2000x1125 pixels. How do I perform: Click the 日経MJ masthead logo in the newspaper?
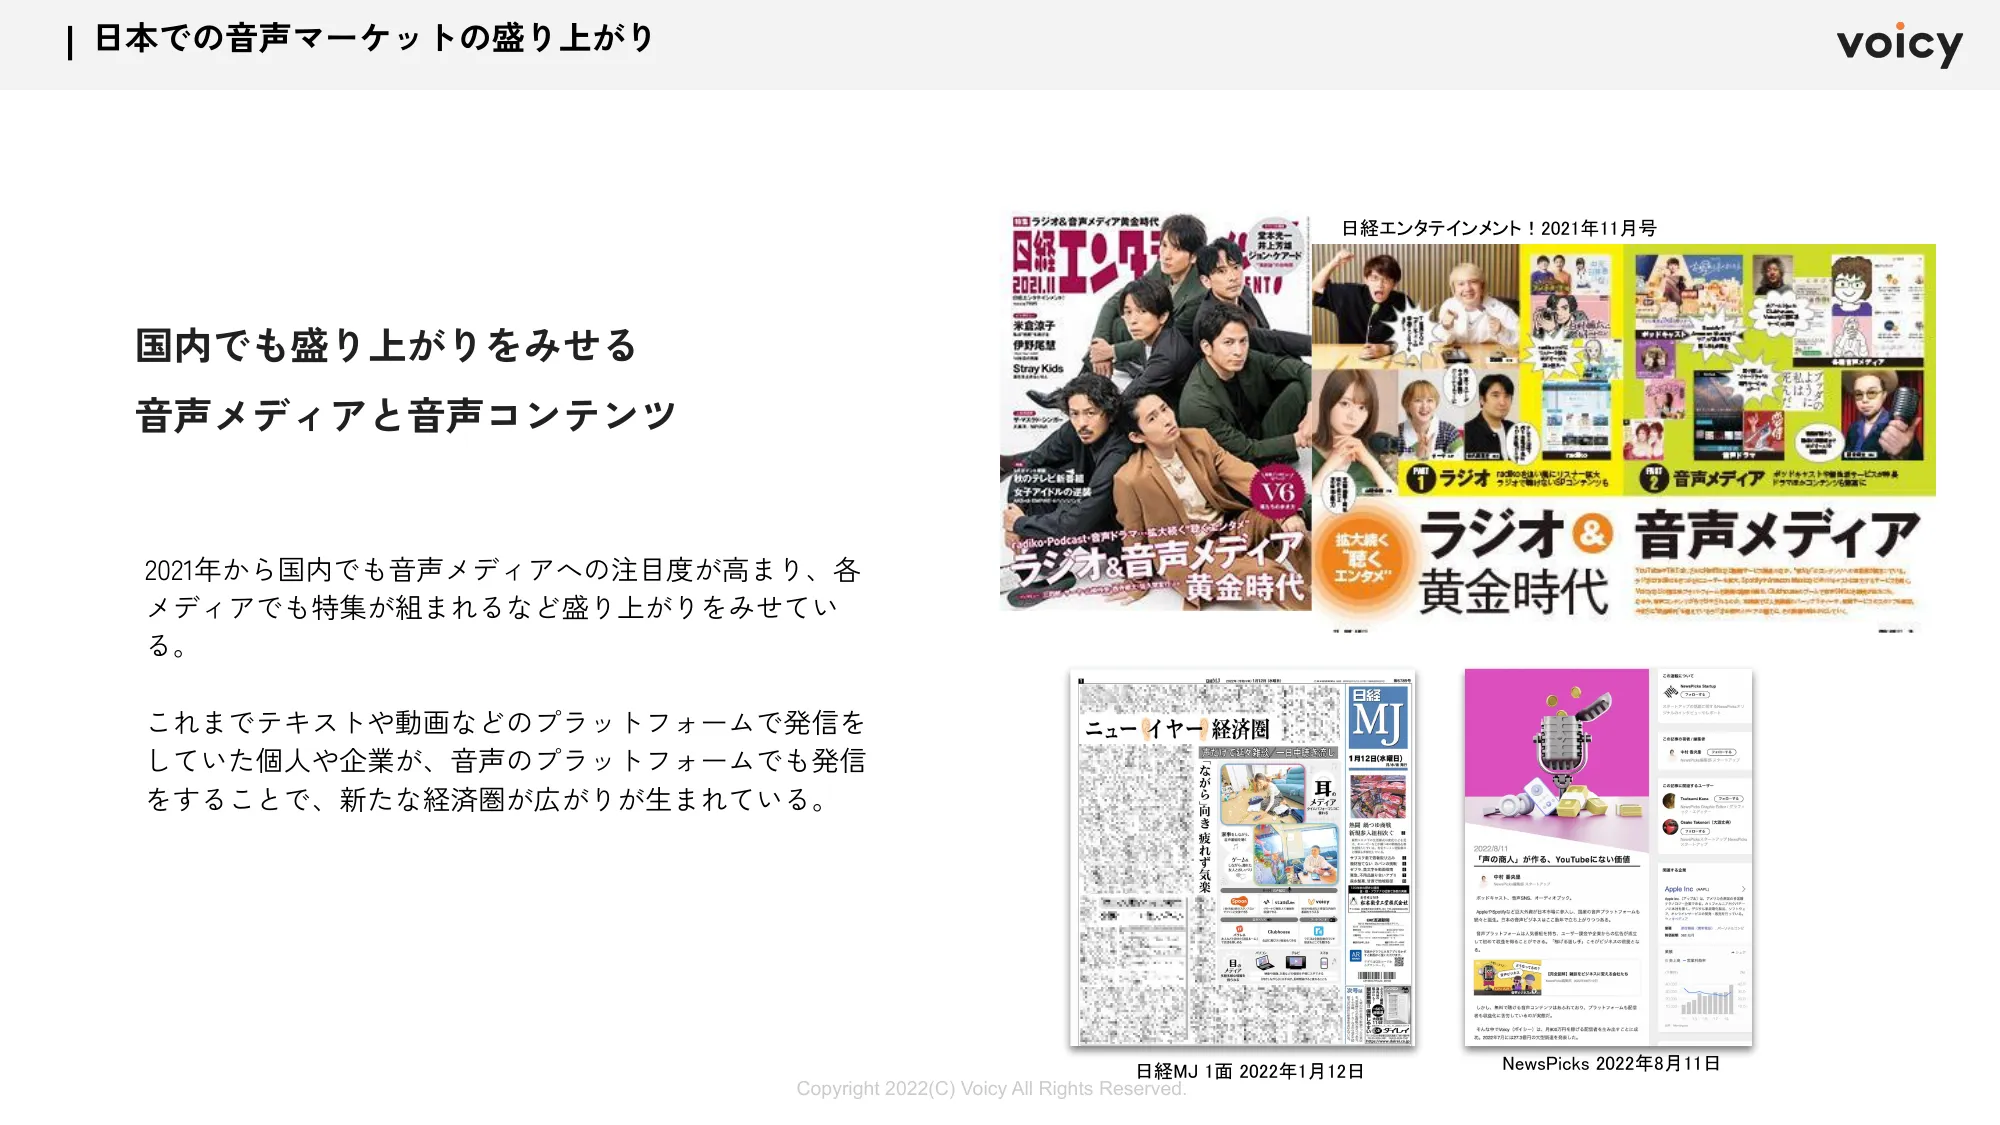pos(1378,717)
